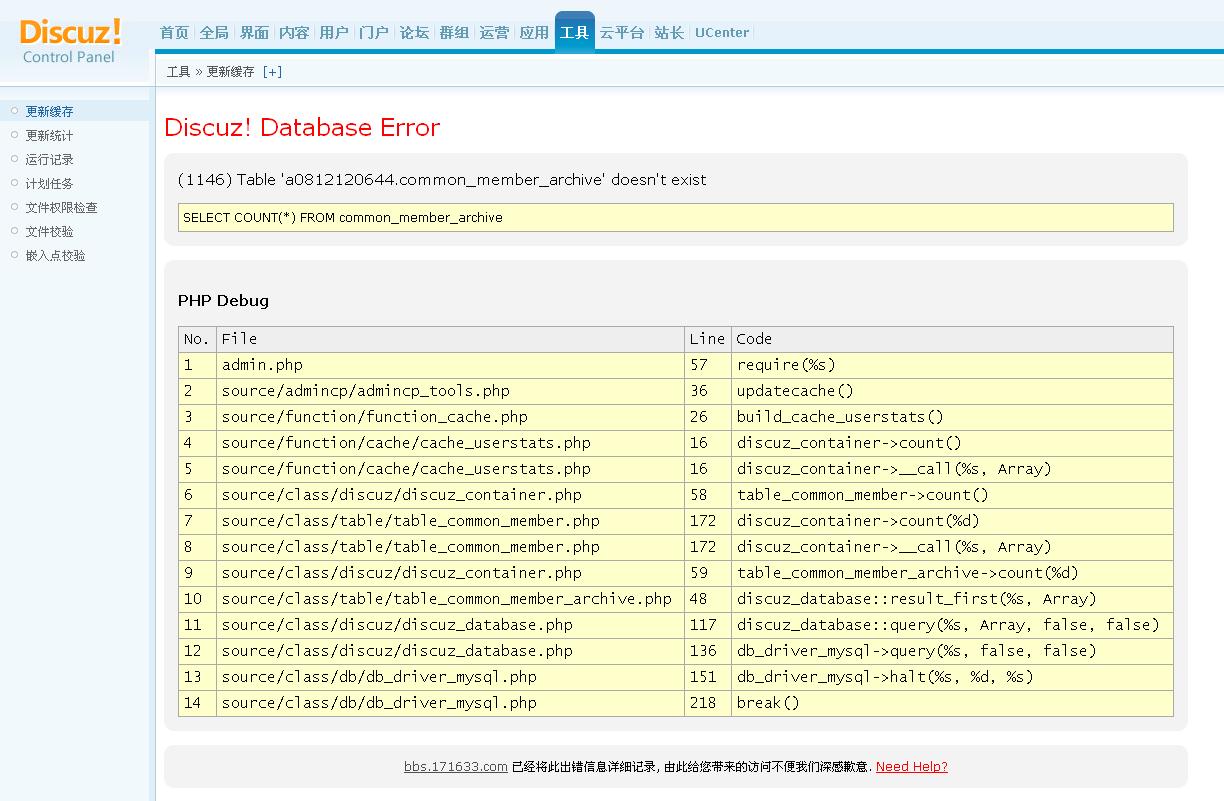Select 文件校验 sidebar item
The height and width of the screenshot is (801, 1224).
[49, 232]
